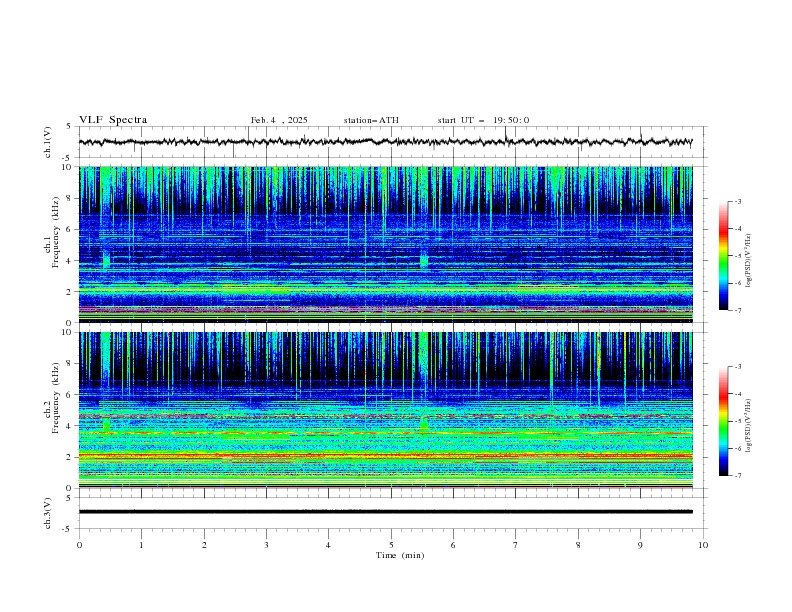The width and height of the screenshot is (792, 612).
Task: Click time axis tick label "8"
Action: point(578,545)
